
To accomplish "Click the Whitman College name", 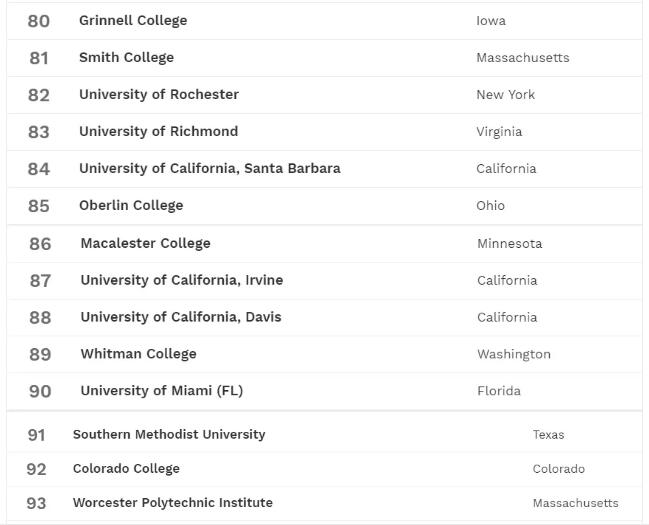I will pos(138,354).
